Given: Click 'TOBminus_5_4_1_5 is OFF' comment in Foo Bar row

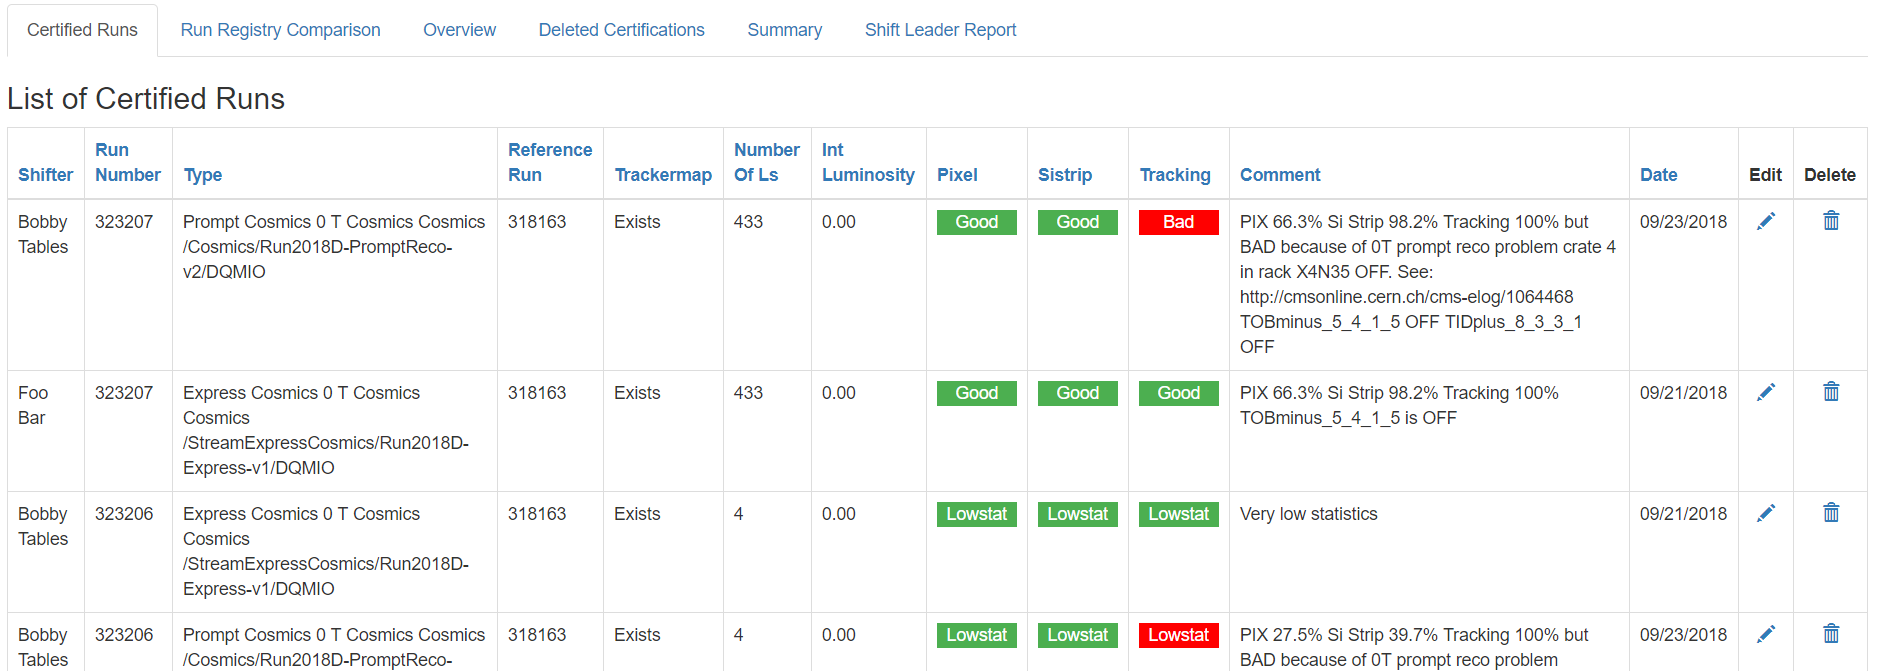Looking at the screenshot, I should 1348,418.
